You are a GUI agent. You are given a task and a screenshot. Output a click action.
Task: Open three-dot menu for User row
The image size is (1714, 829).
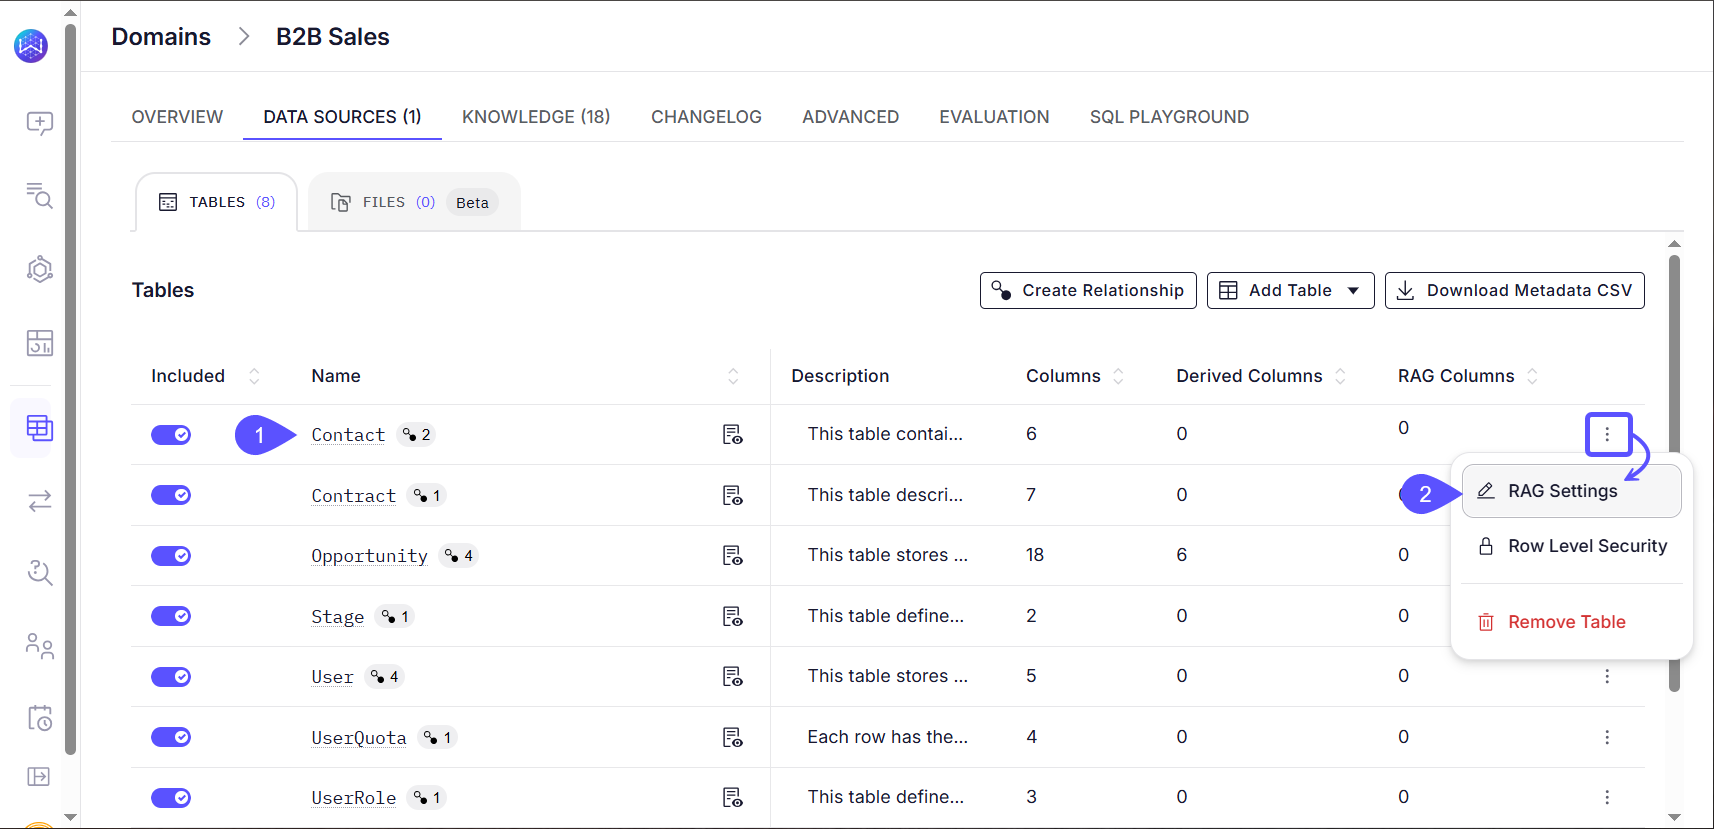click(1607, 676)
